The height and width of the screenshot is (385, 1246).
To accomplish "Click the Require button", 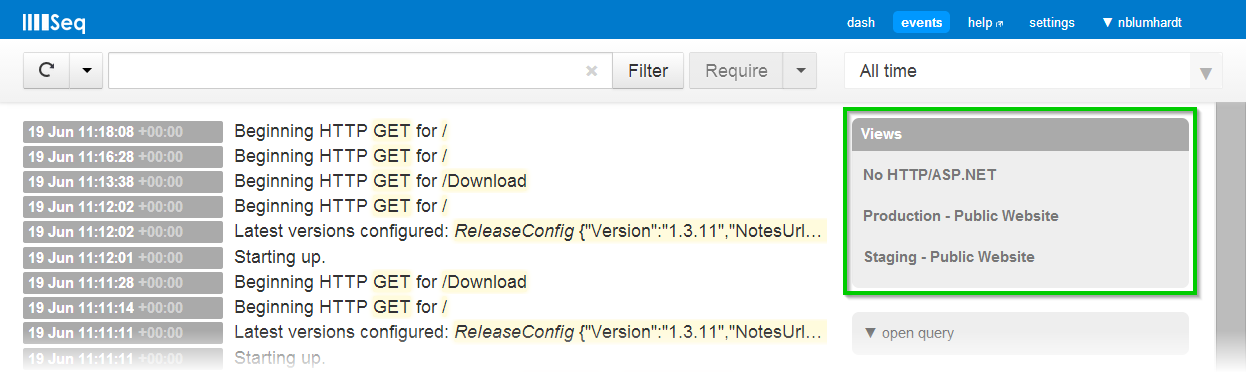I will [736, 71].
